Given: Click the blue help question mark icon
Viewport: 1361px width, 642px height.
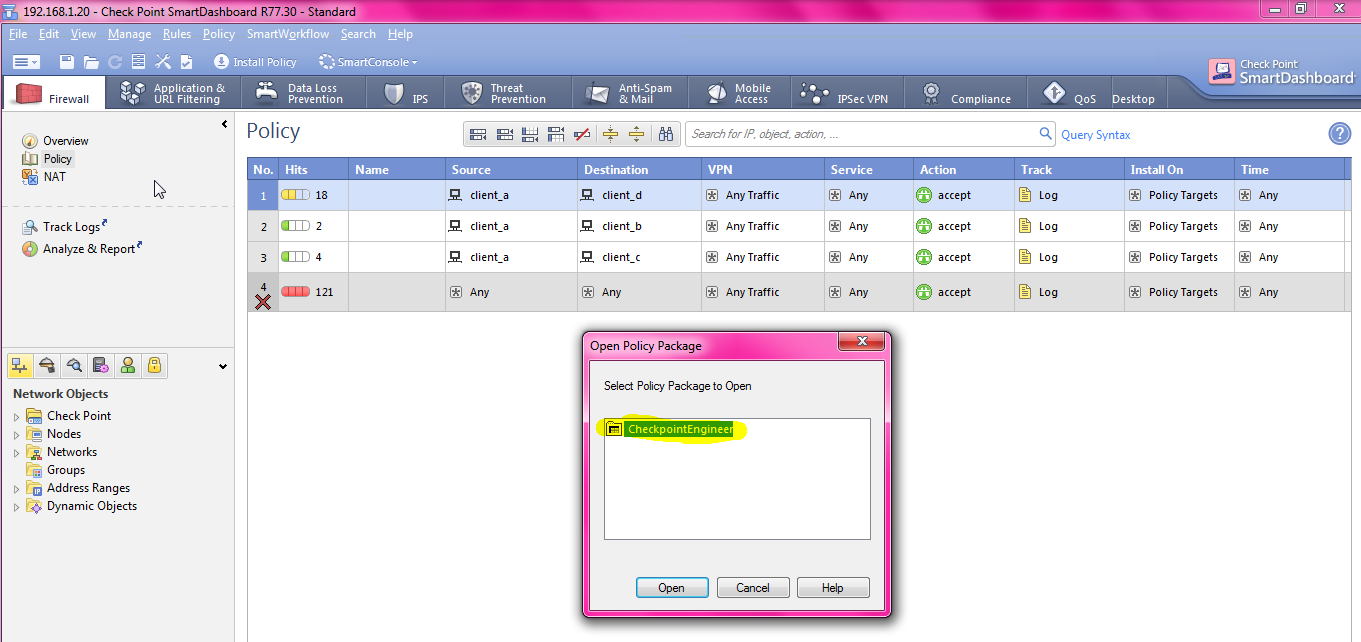Looking at the screenshot, I should (1339, 134).
